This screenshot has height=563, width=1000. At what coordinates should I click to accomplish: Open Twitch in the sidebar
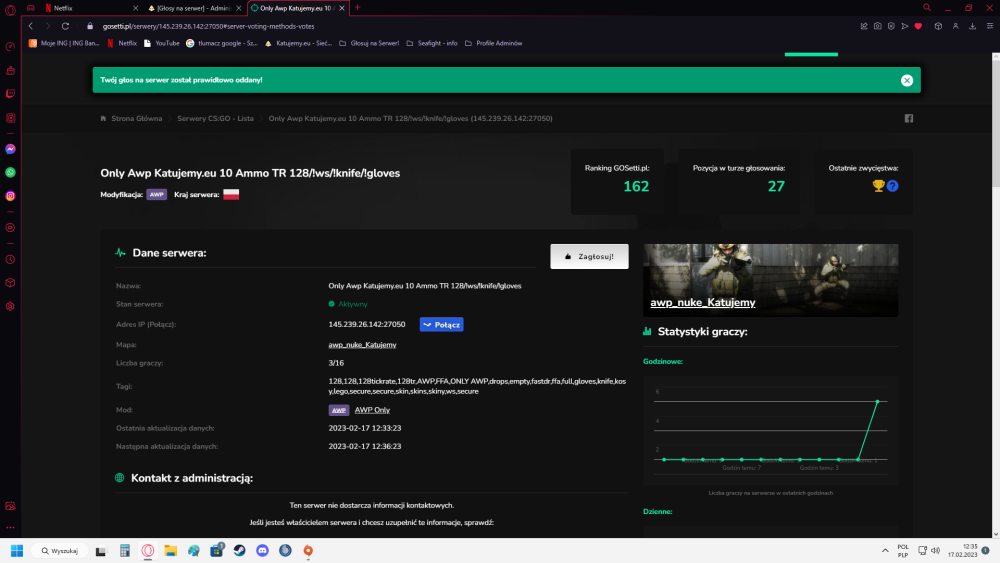point(10,94)
